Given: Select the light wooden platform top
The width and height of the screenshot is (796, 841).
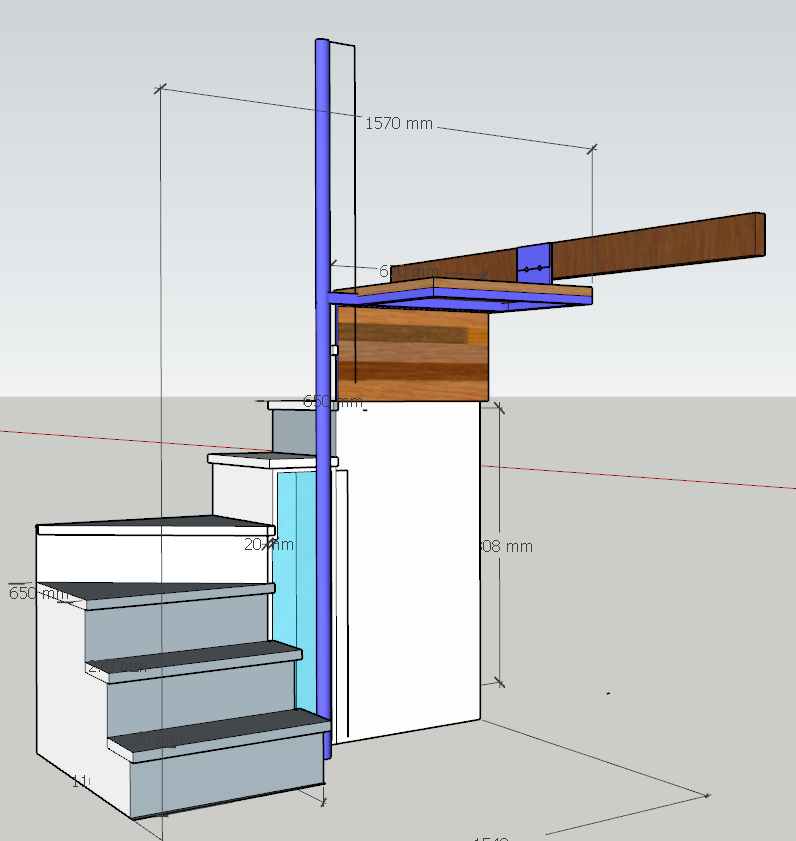Looking at the screenshot, I should (x=461, y=287).
